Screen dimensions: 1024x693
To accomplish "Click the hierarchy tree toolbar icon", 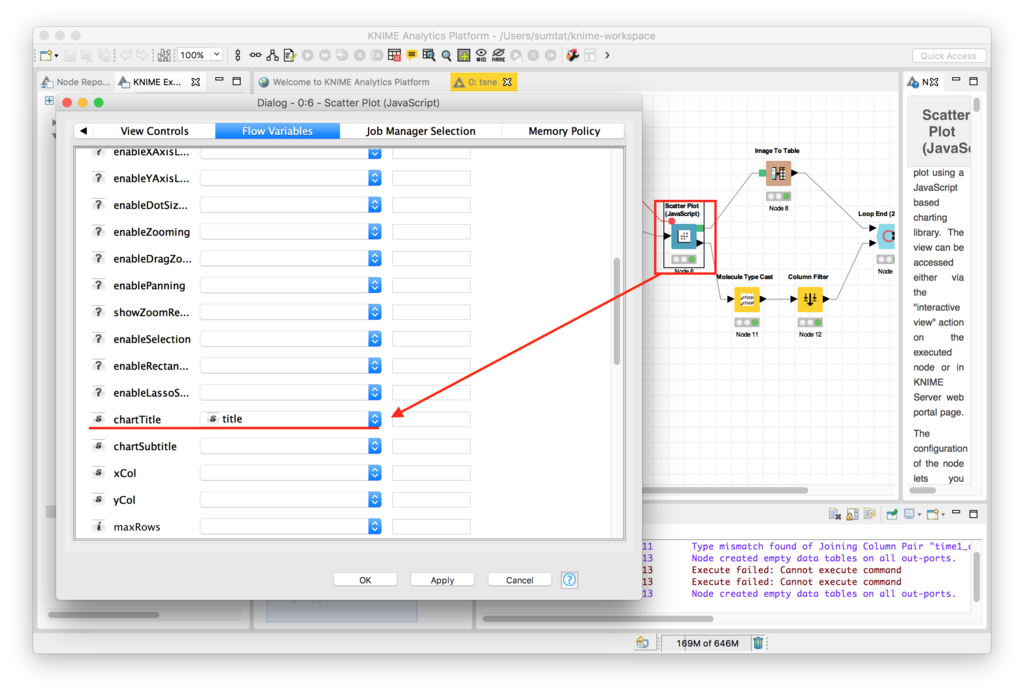I will point(272,56).
